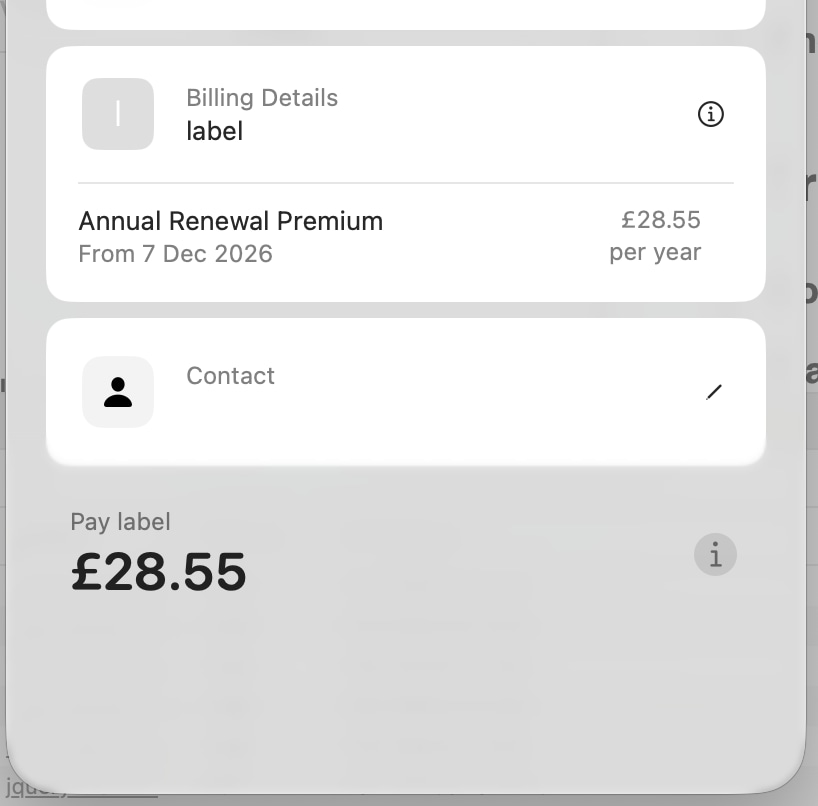Select the Billing Details heading
The image size is (818, 806).
262,98
